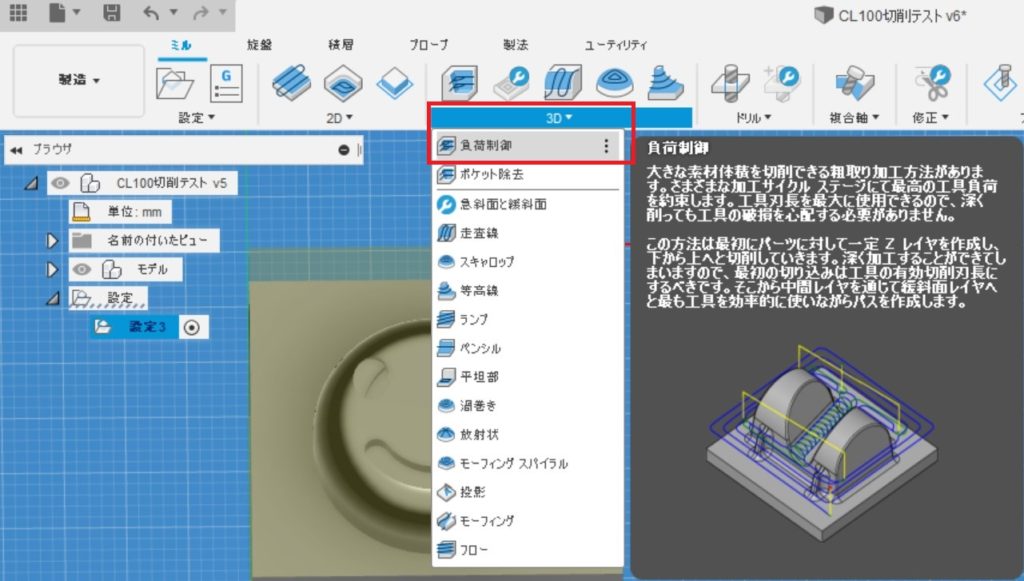Undo the last action

[152, 12]
